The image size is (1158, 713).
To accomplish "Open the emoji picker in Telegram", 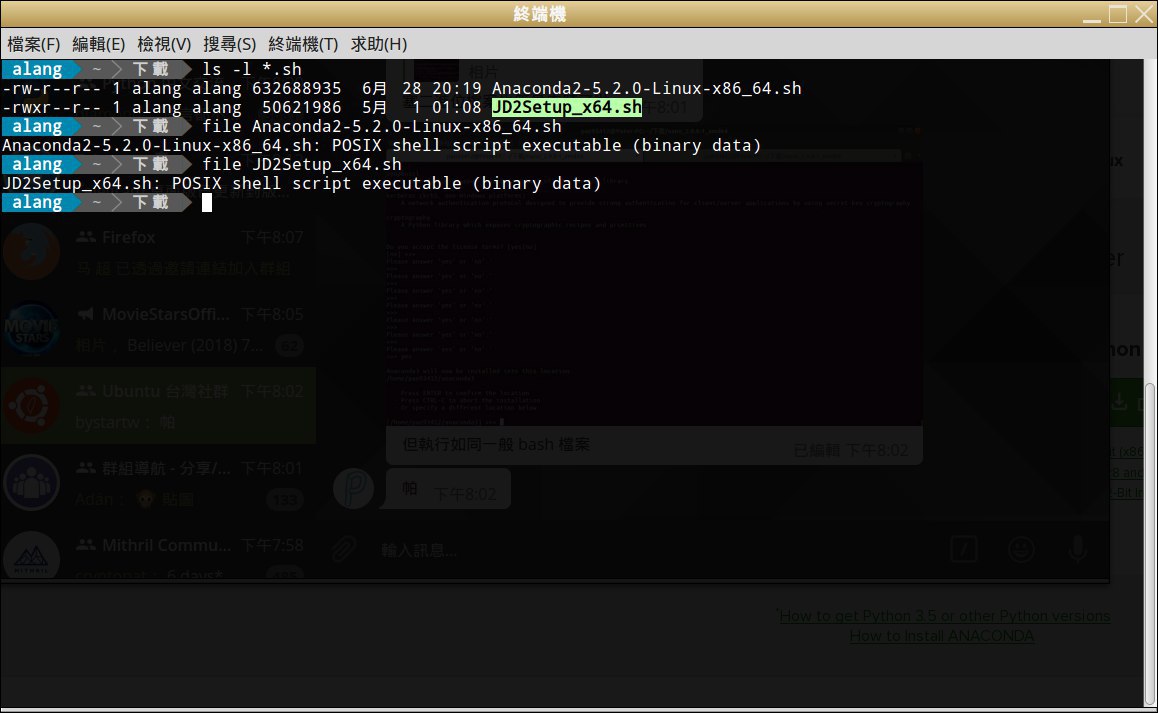I will [1021, 549].
